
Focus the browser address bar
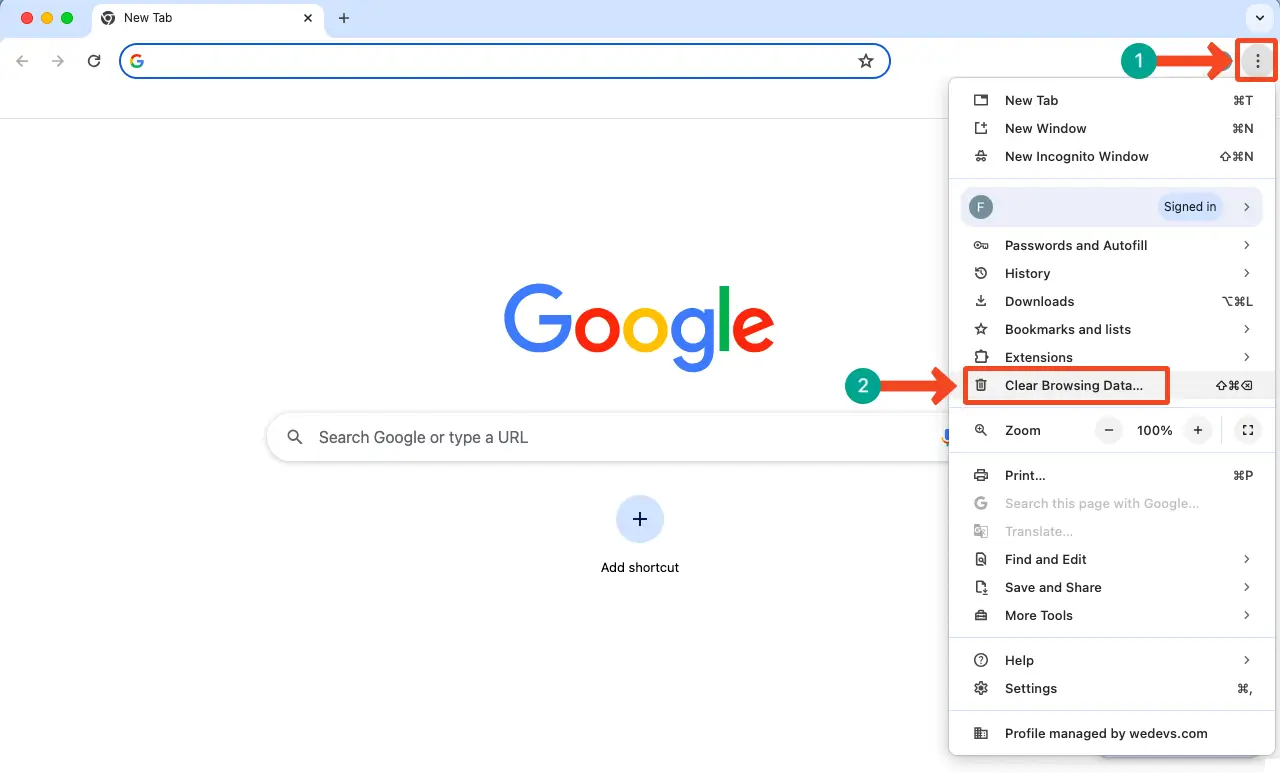tap(504, 61)
